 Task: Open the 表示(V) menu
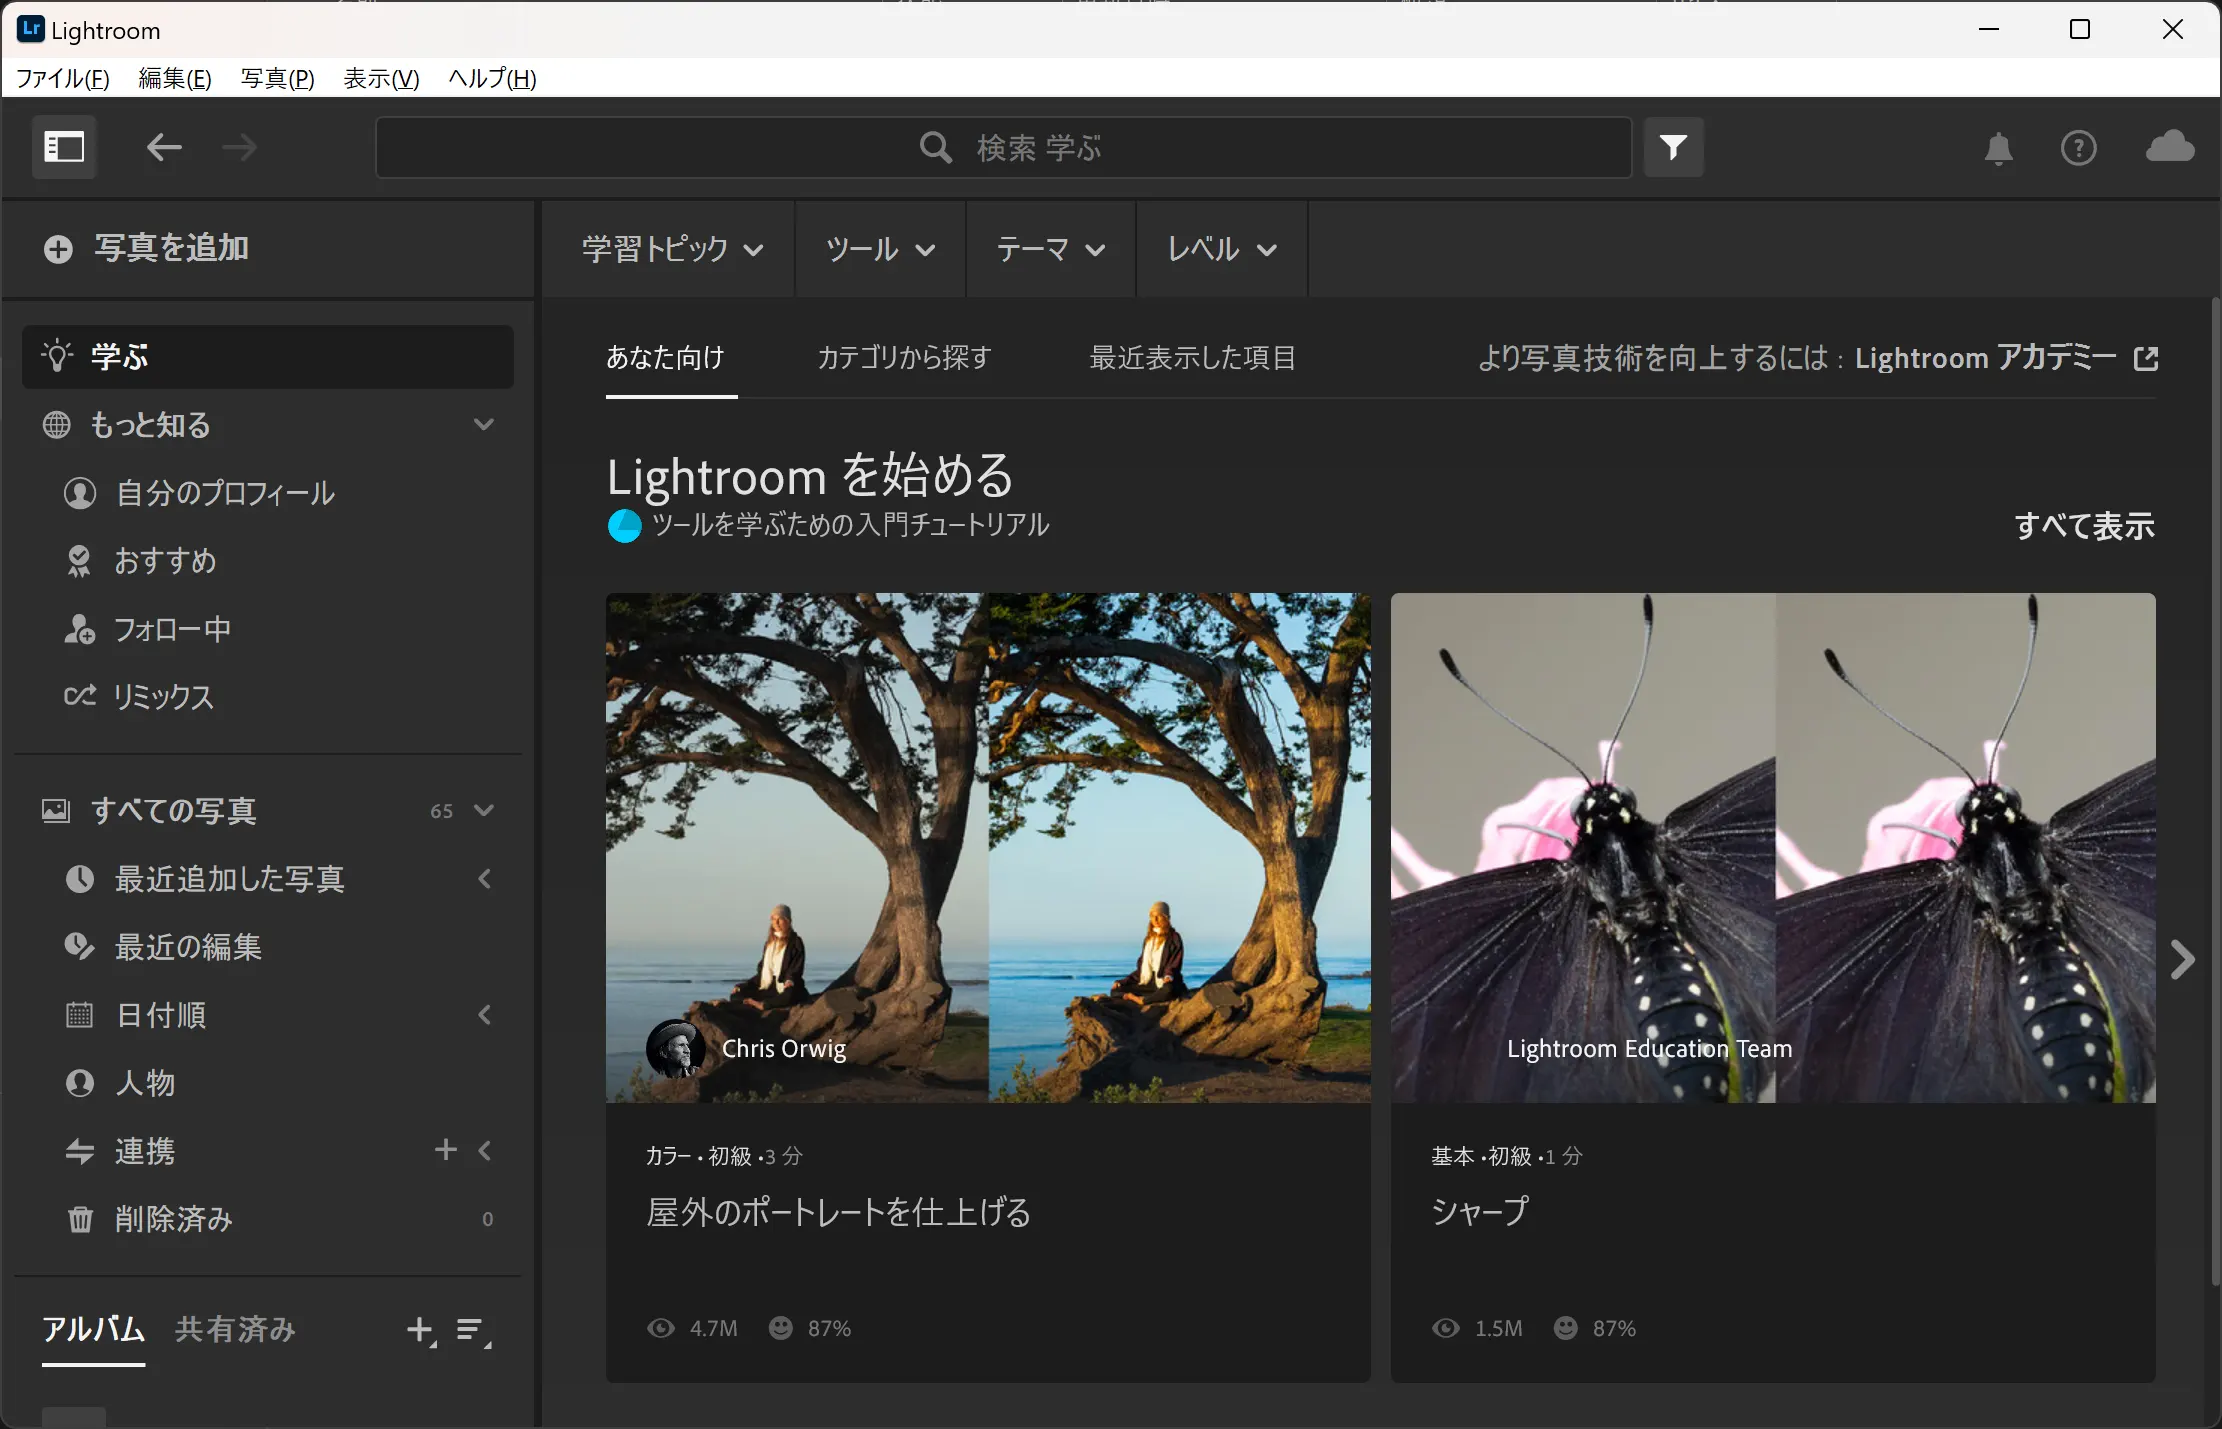381,78
